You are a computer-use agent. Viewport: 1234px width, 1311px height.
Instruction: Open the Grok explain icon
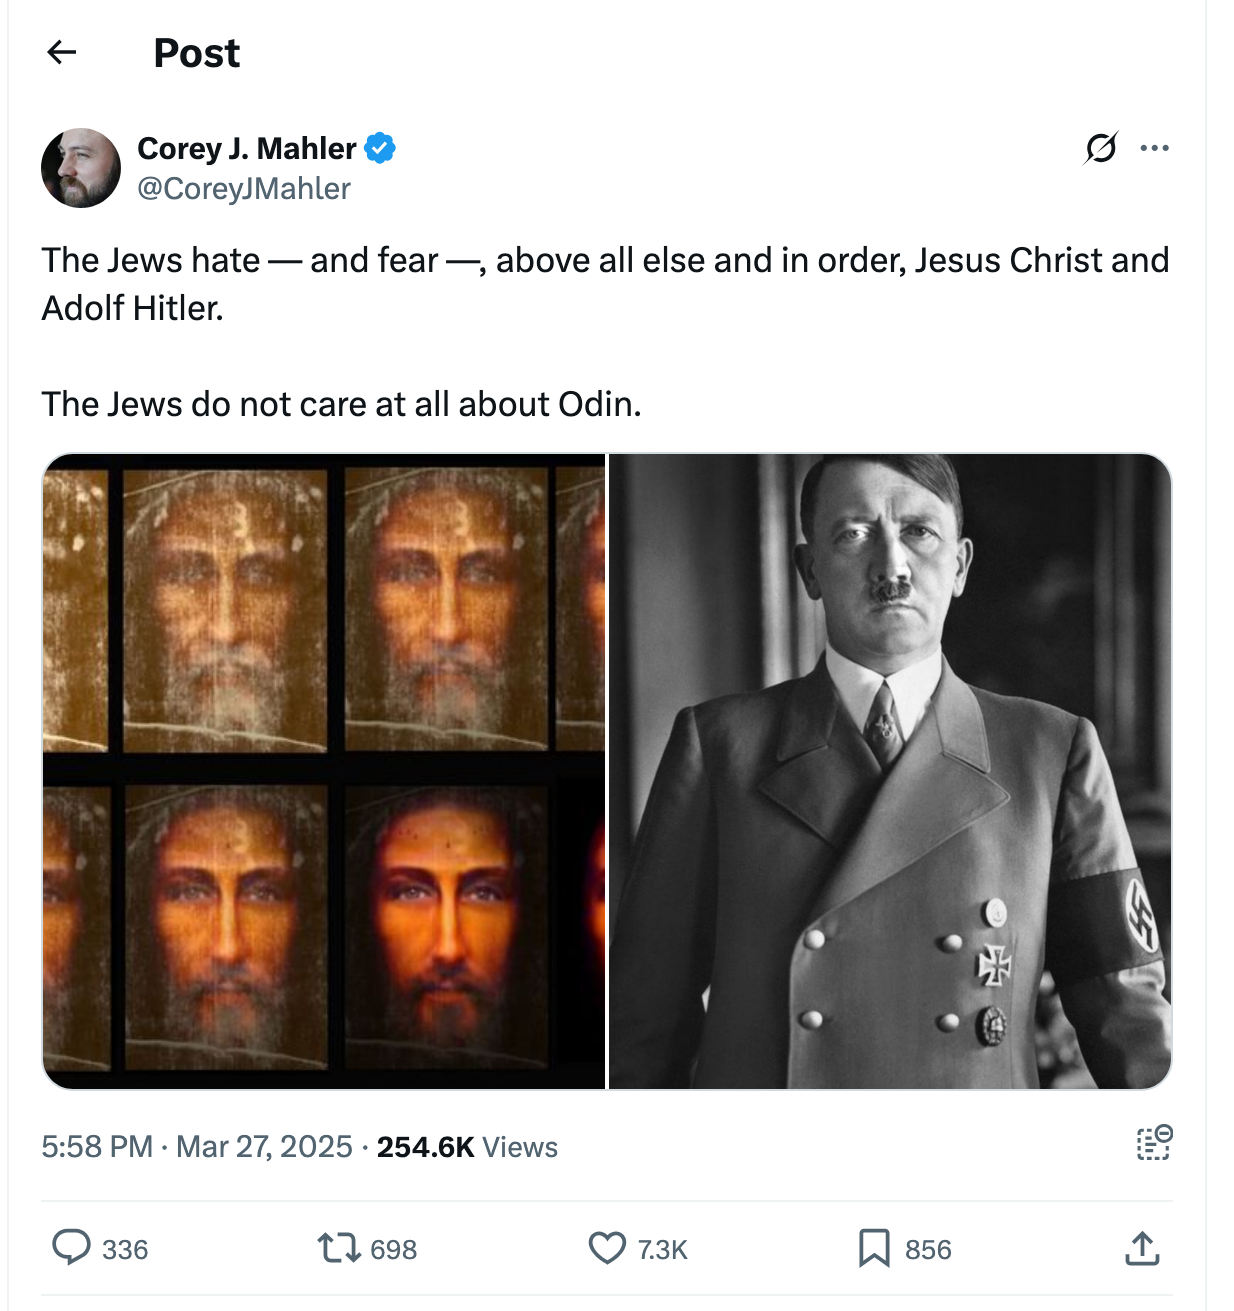[x=1100, y=149]
